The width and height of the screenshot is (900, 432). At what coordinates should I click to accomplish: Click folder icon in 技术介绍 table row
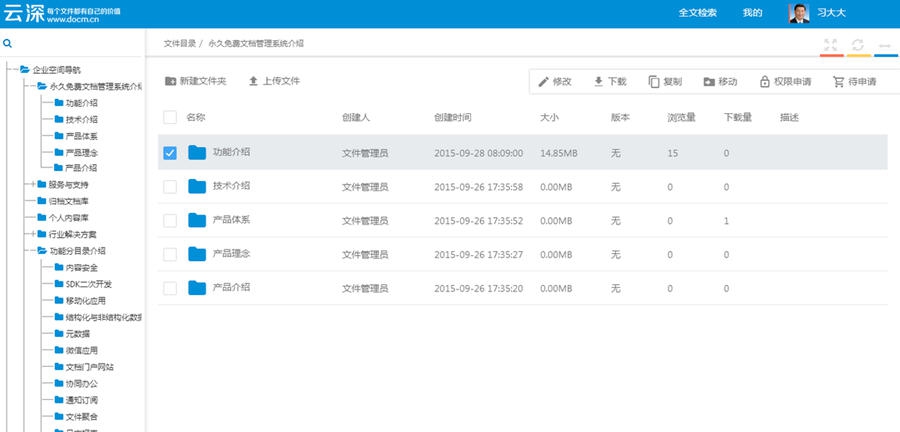(x=197, y=186)
